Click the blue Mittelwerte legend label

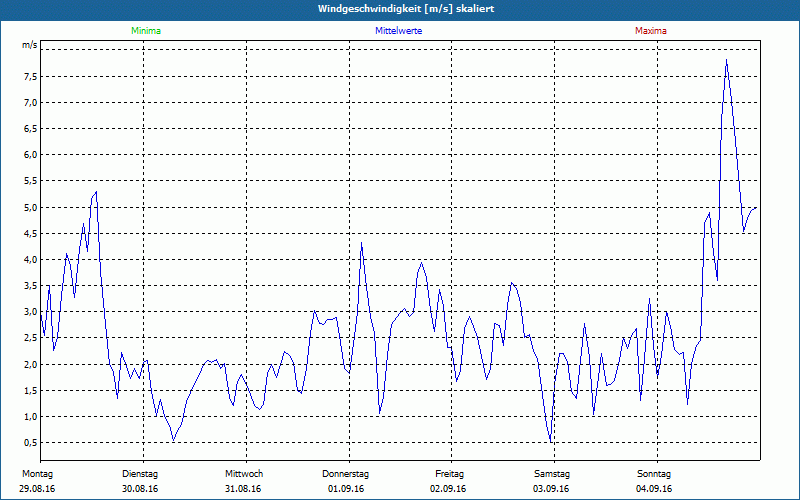tap(398, 31)
